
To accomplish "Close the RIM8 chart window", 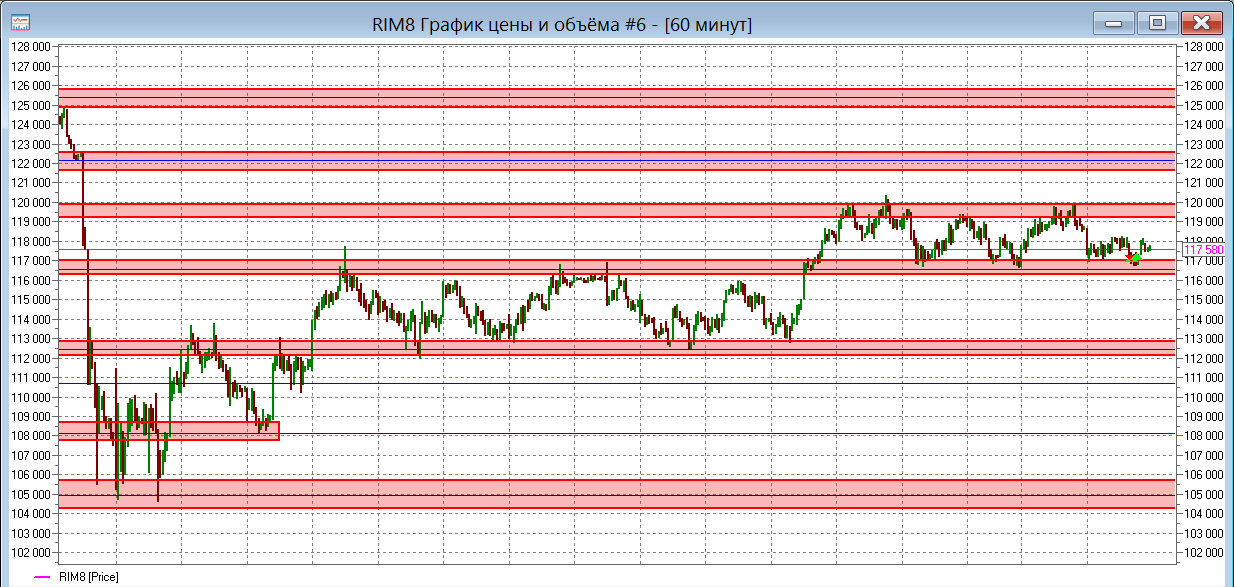I will click(x=1201, y=22).
